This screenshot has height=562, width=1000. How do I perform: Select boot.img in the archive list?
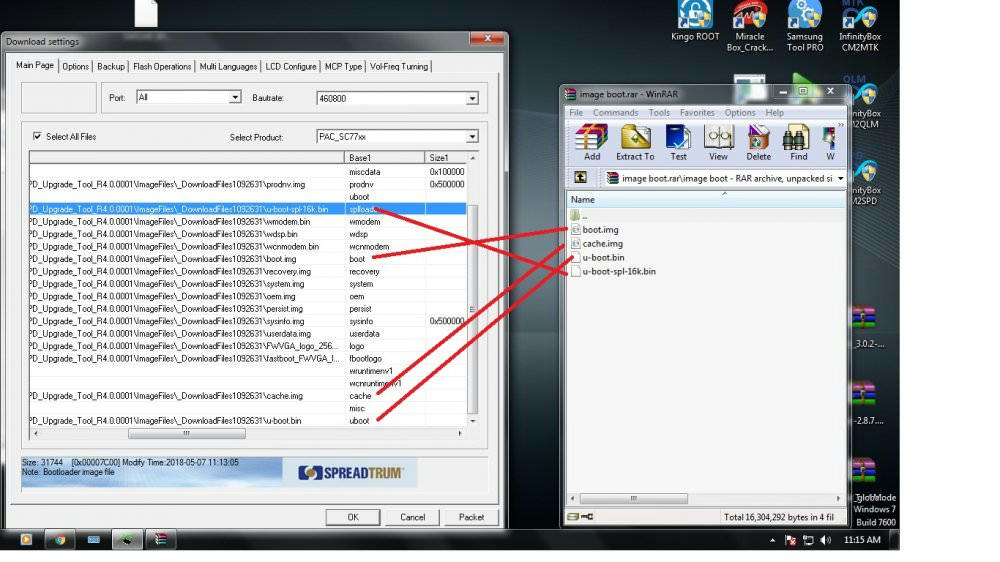600,230
